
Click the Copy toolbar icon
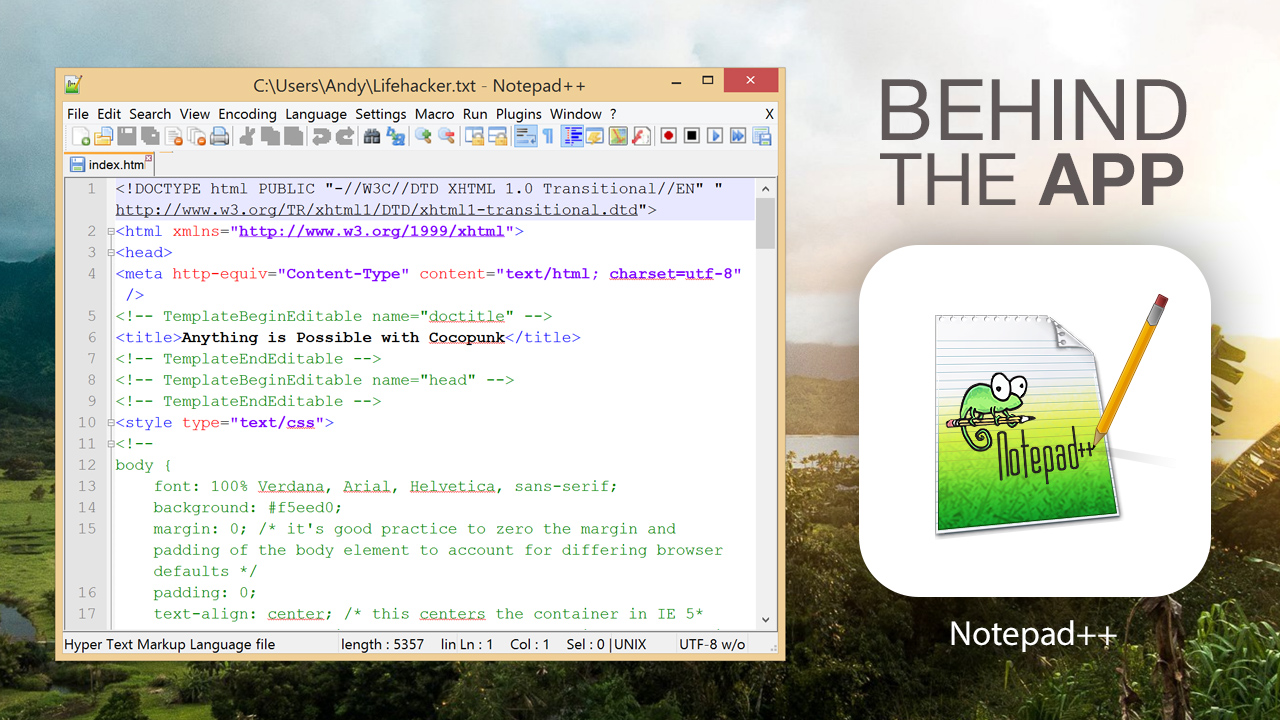(270, 136)
